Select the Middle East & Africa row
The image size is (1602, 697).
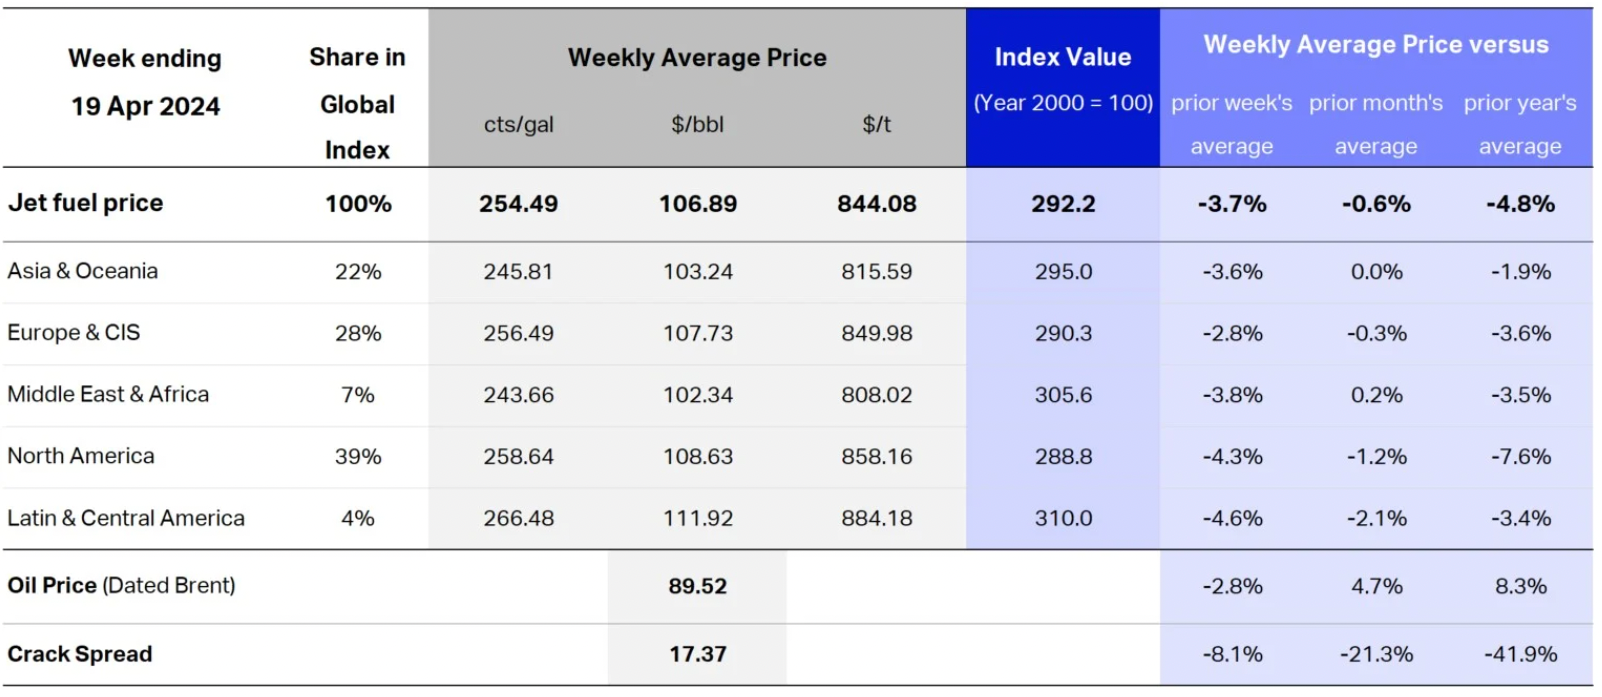pyautogui.click(x=108, y=394)
